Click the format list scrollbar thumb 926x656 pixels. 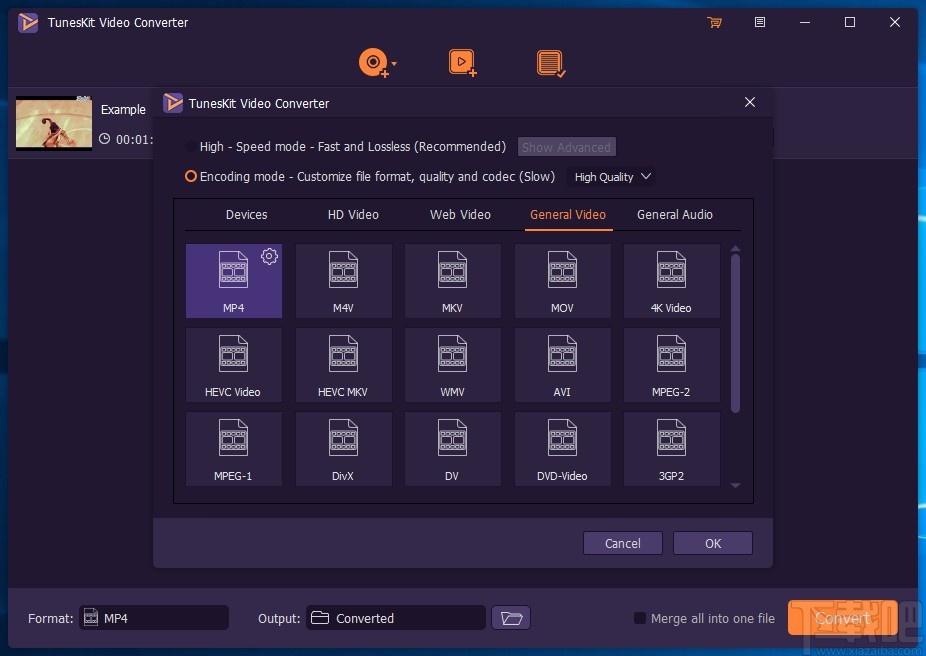click(735, 334)
